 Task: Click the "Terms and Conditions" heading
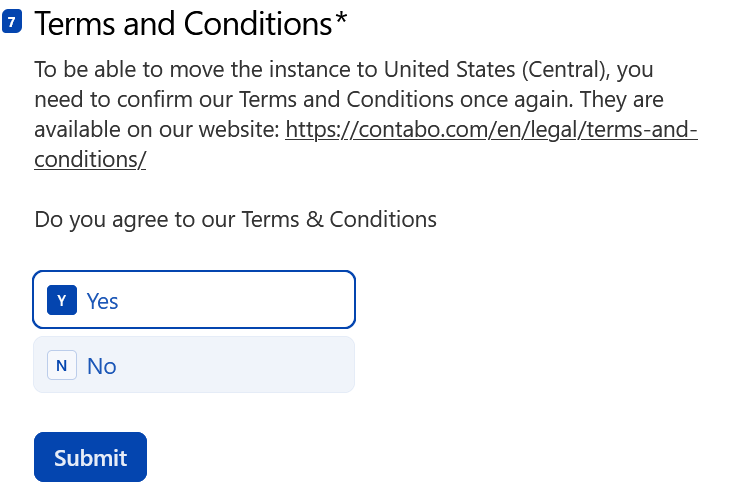tap(184, 24)
